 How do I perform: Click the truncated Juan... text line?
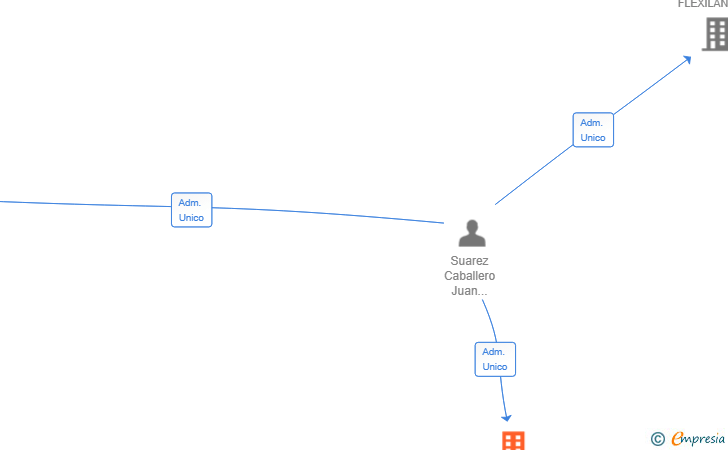pyautogui.click(x=469, y=291)
